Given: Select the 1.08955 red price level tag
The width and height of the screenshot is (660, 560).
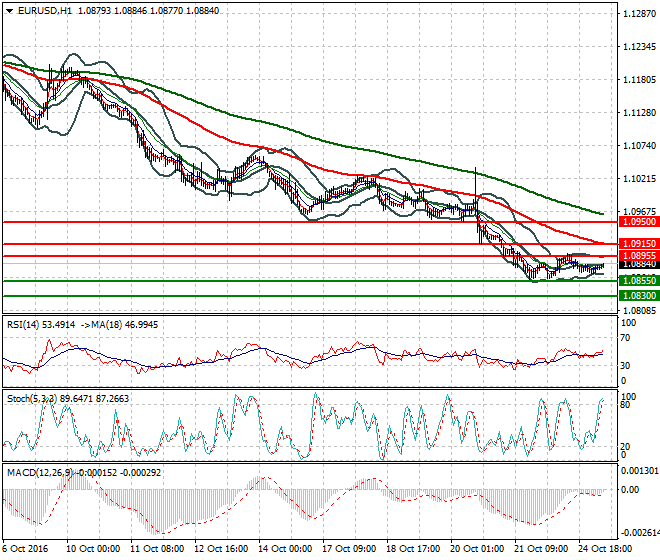Looking at the screenshot, I should 637,256.
